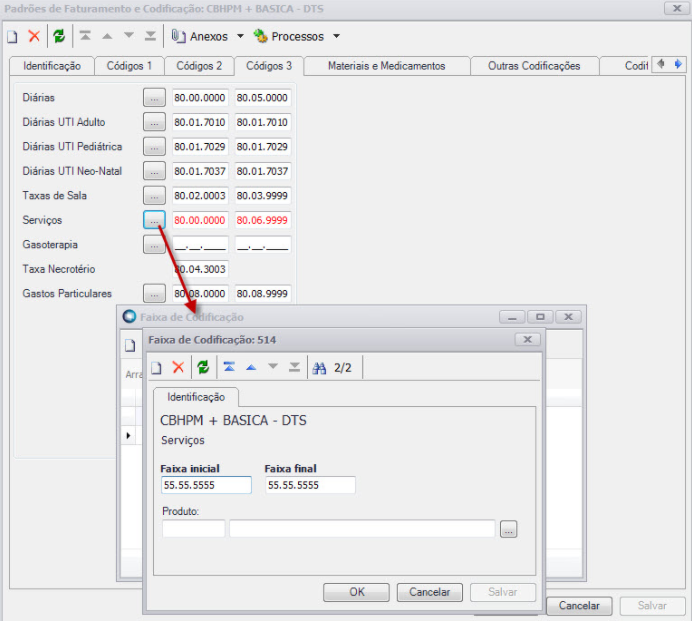The width and height of the screenshot is (692, 621).
Task: Open the Processos menu
Action: click(x=289, y=36)
